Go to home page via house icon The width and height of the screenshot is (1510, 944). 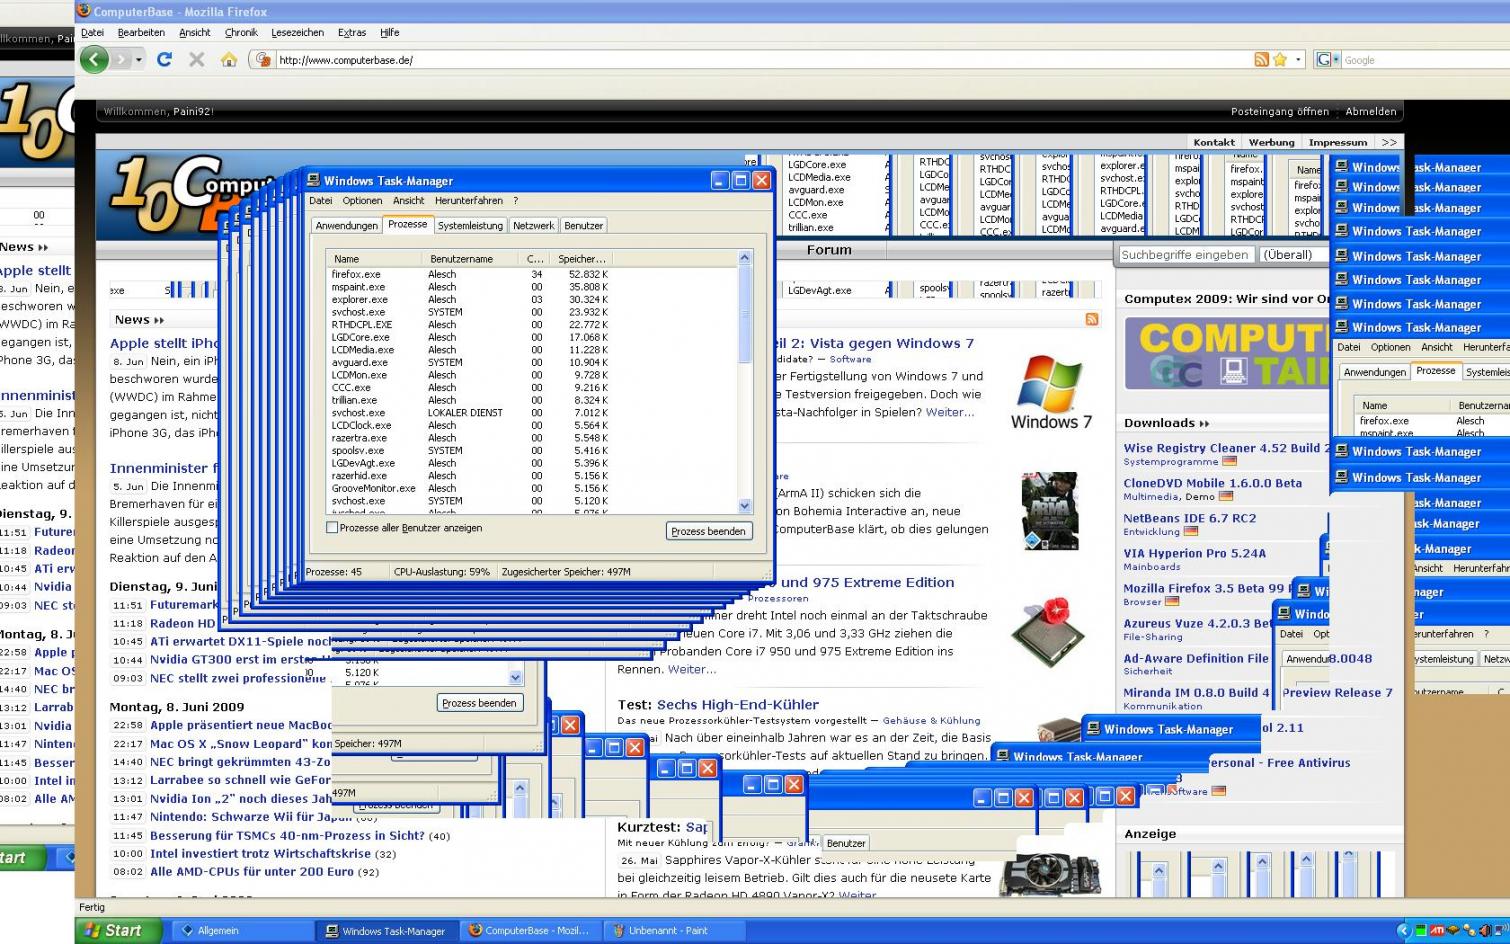point(229,60)
